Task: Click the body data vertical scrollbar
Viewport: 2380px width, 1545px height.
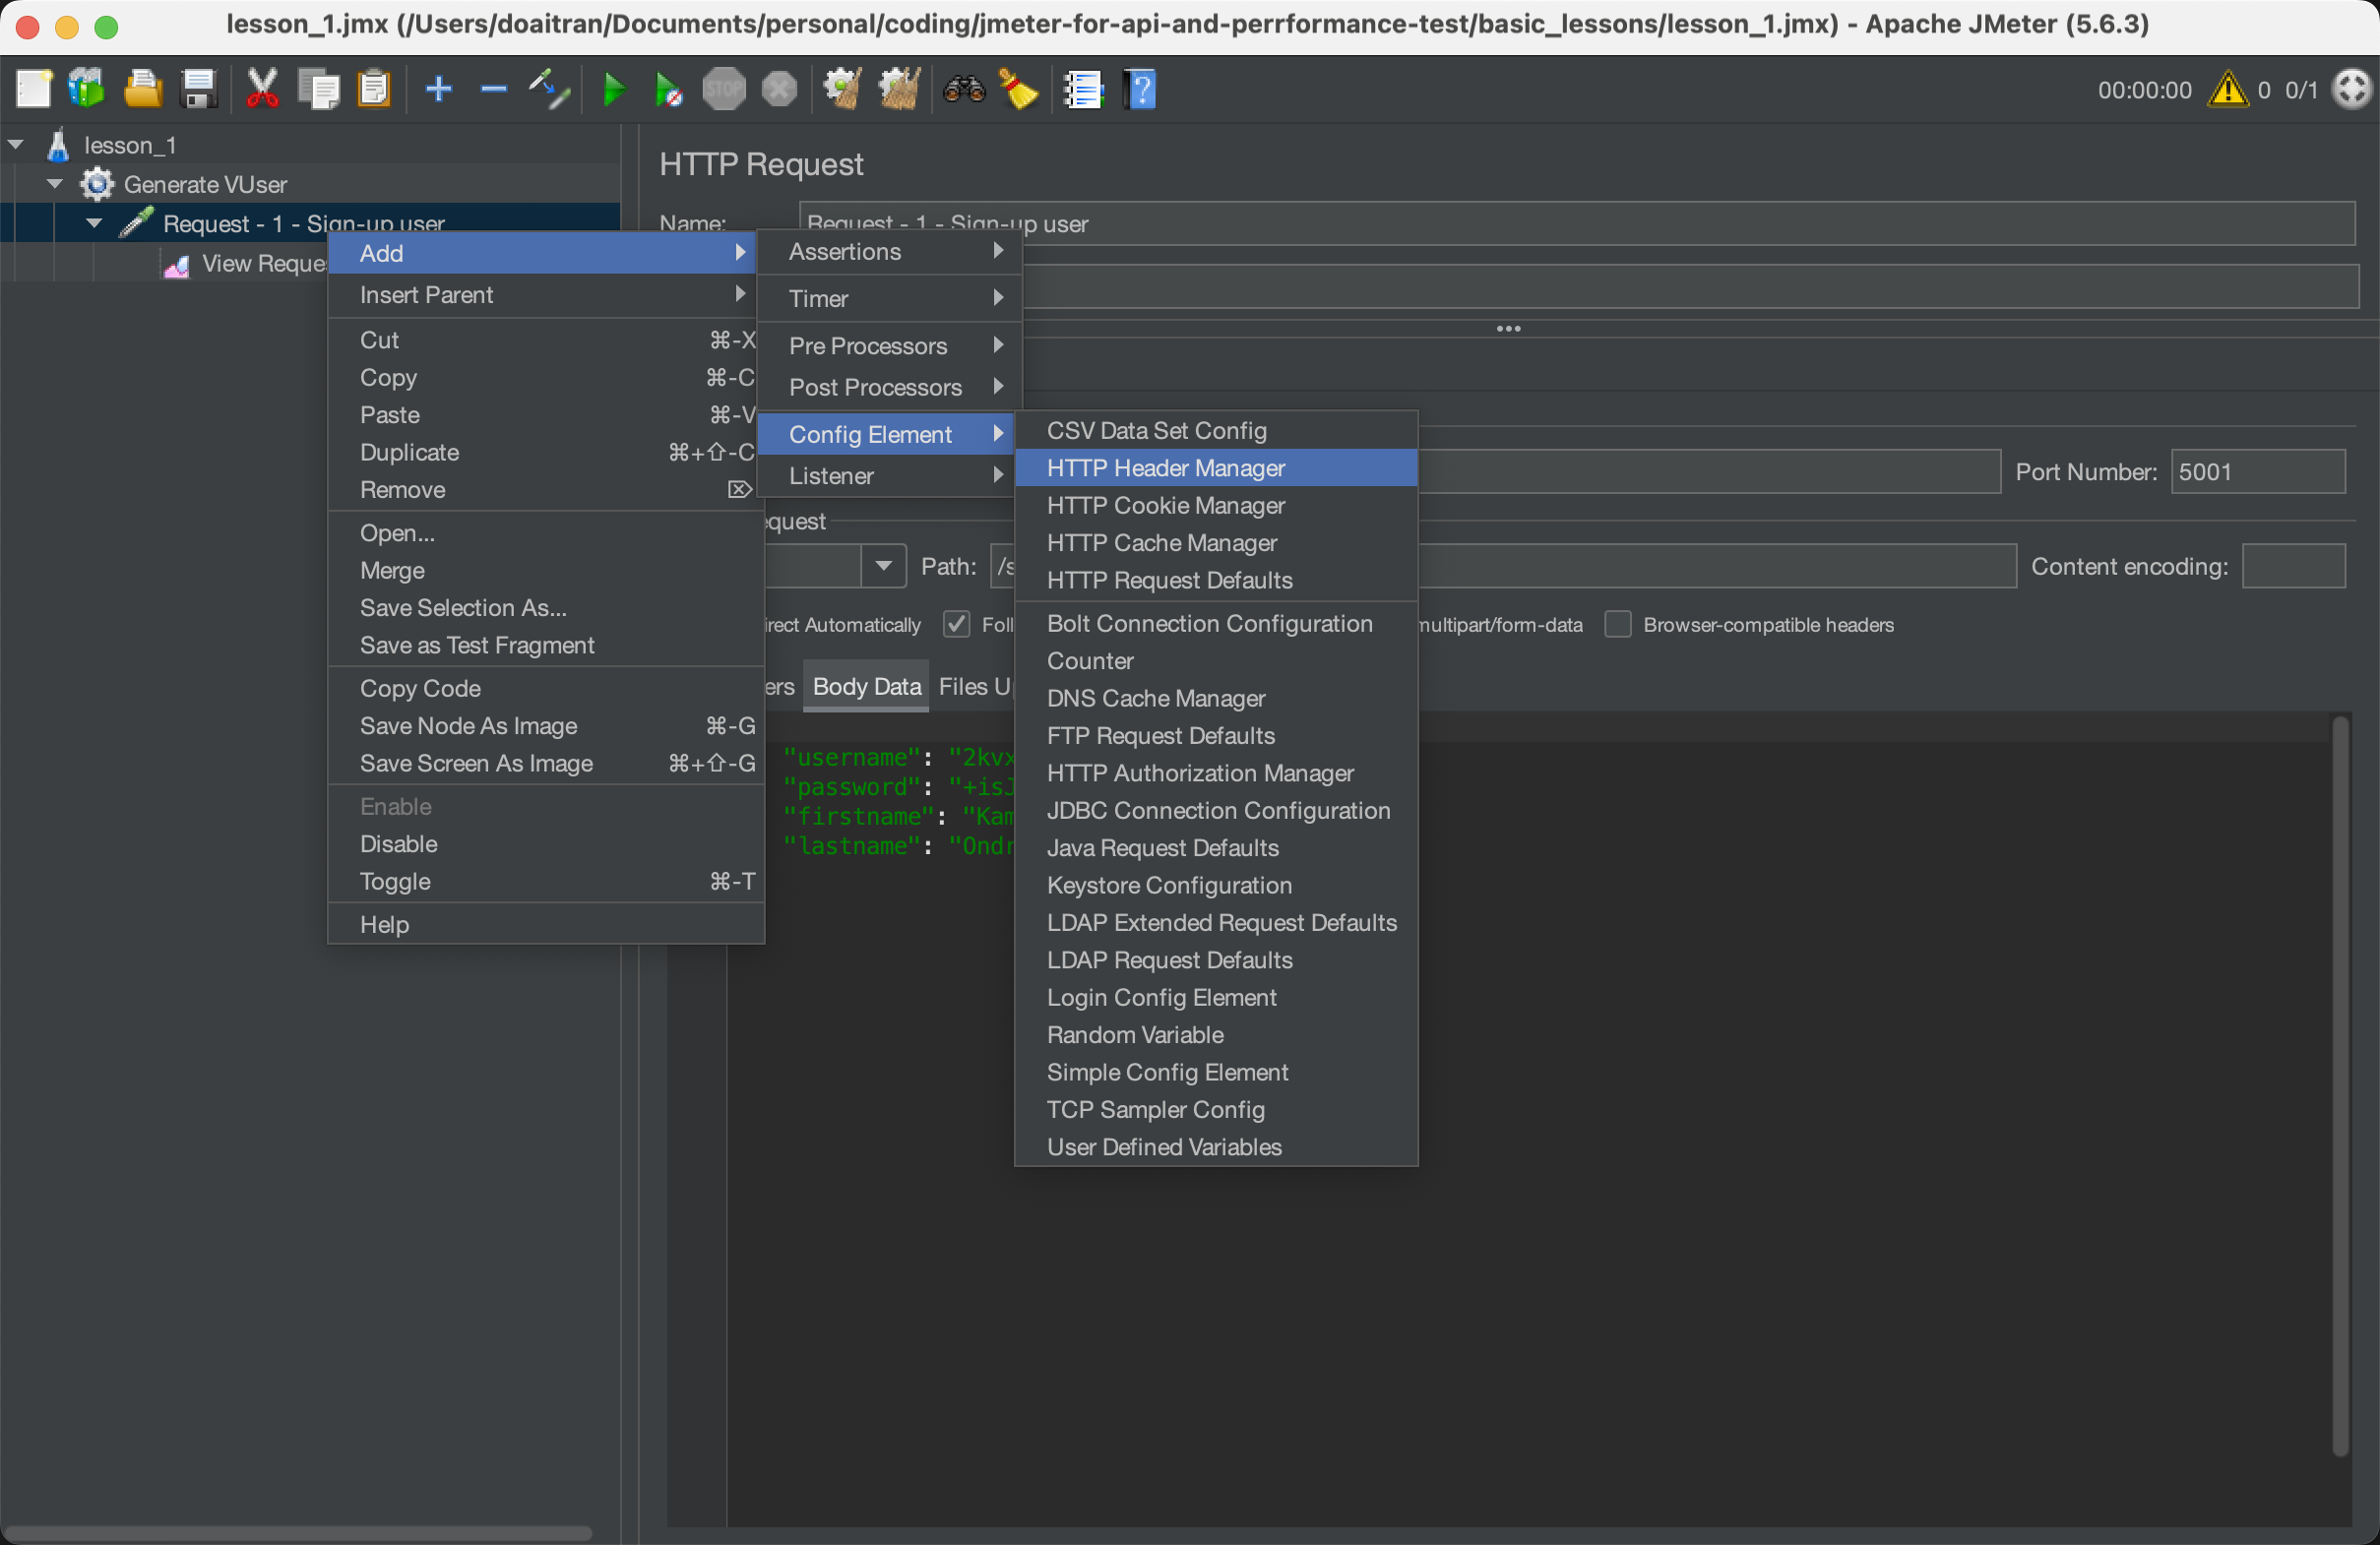Action: pyautogui.click(x=2339, y=1085)
